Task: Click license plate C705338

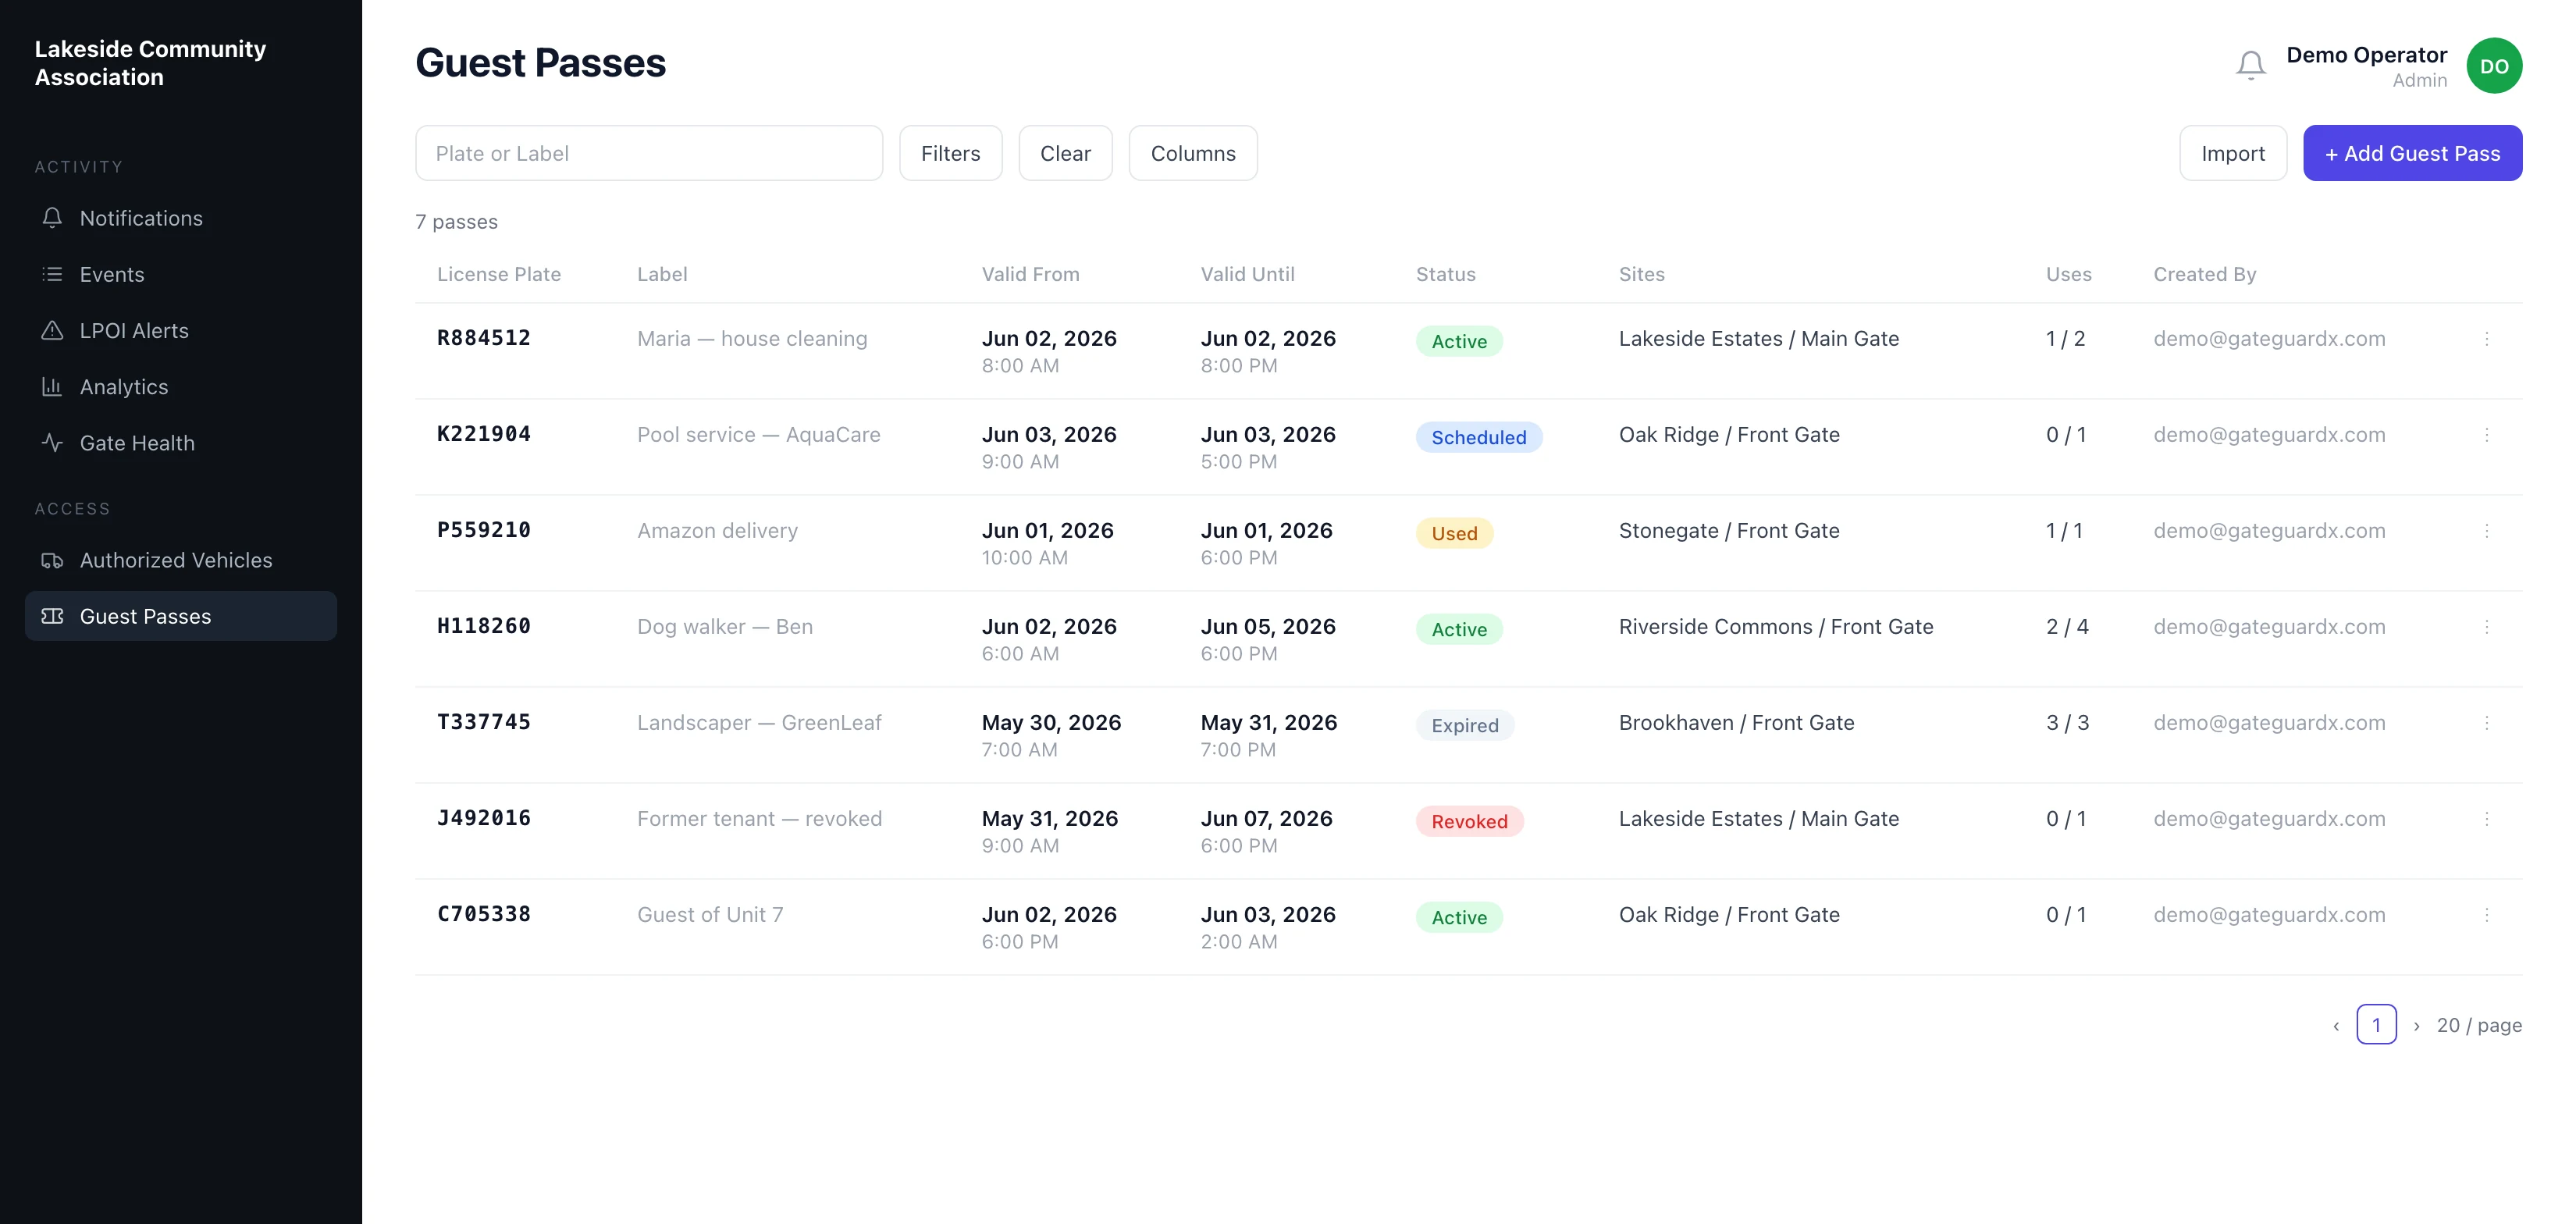Action: click(484, 914)
